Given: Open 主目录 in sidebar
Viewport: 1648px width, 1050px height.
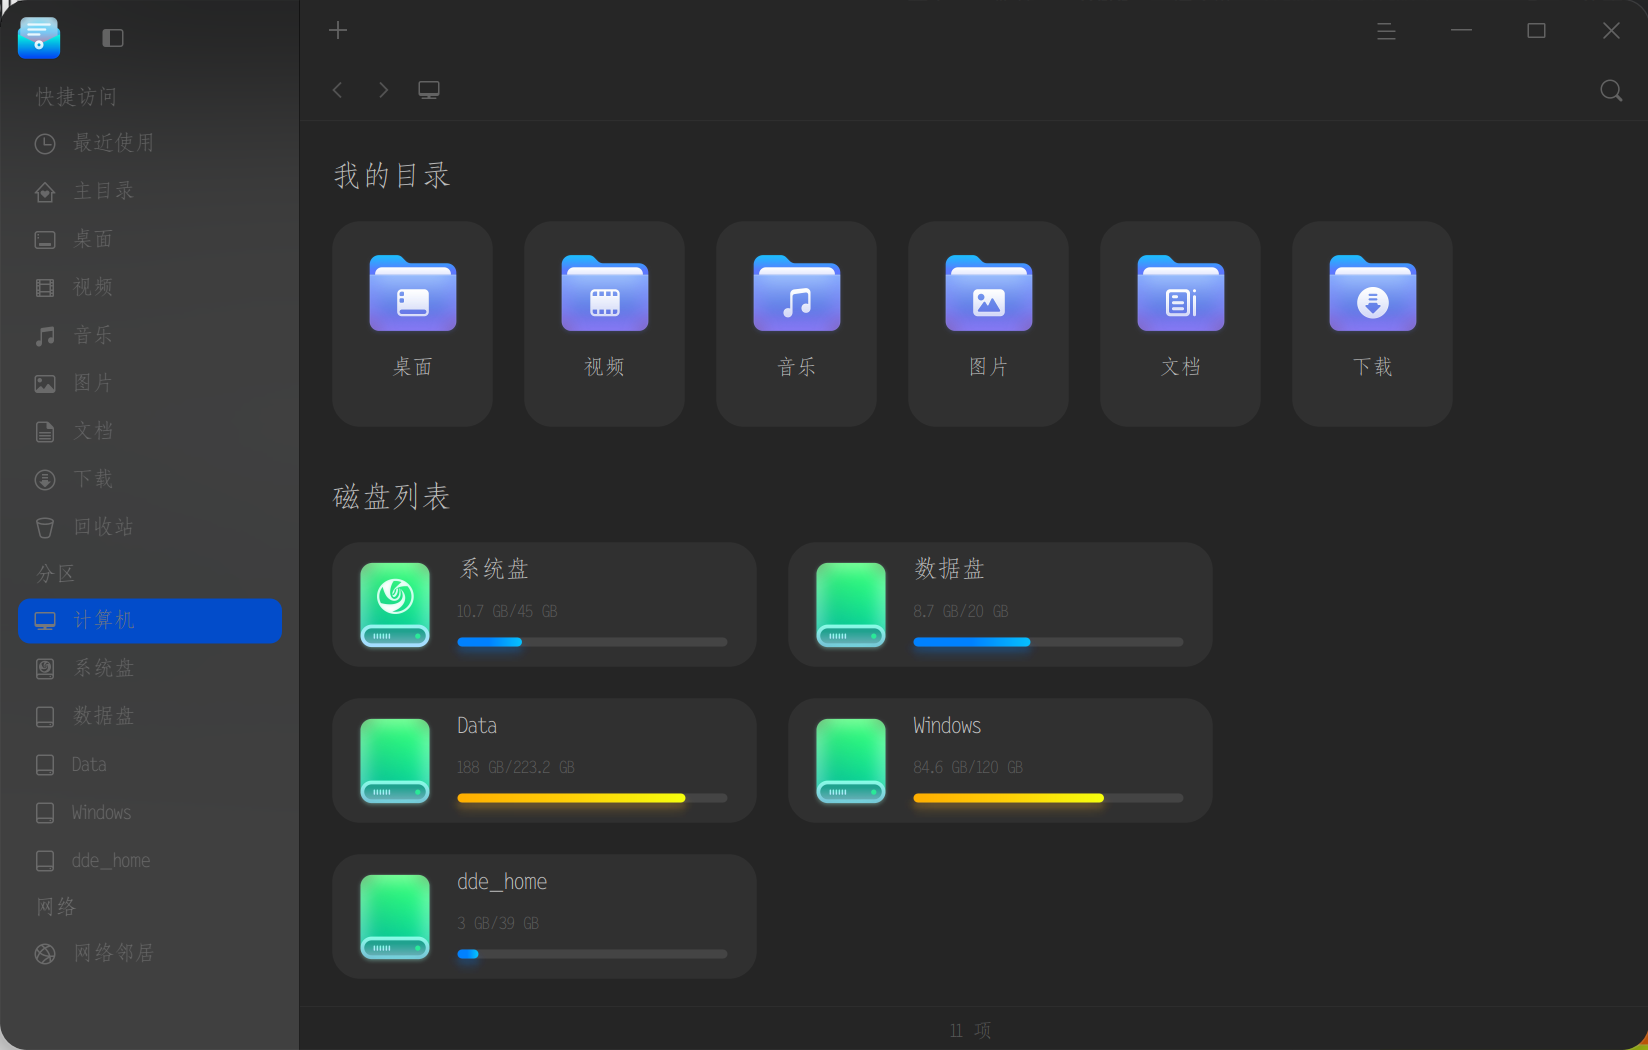Looking at the screenshot, I should (x=150, y=191).
